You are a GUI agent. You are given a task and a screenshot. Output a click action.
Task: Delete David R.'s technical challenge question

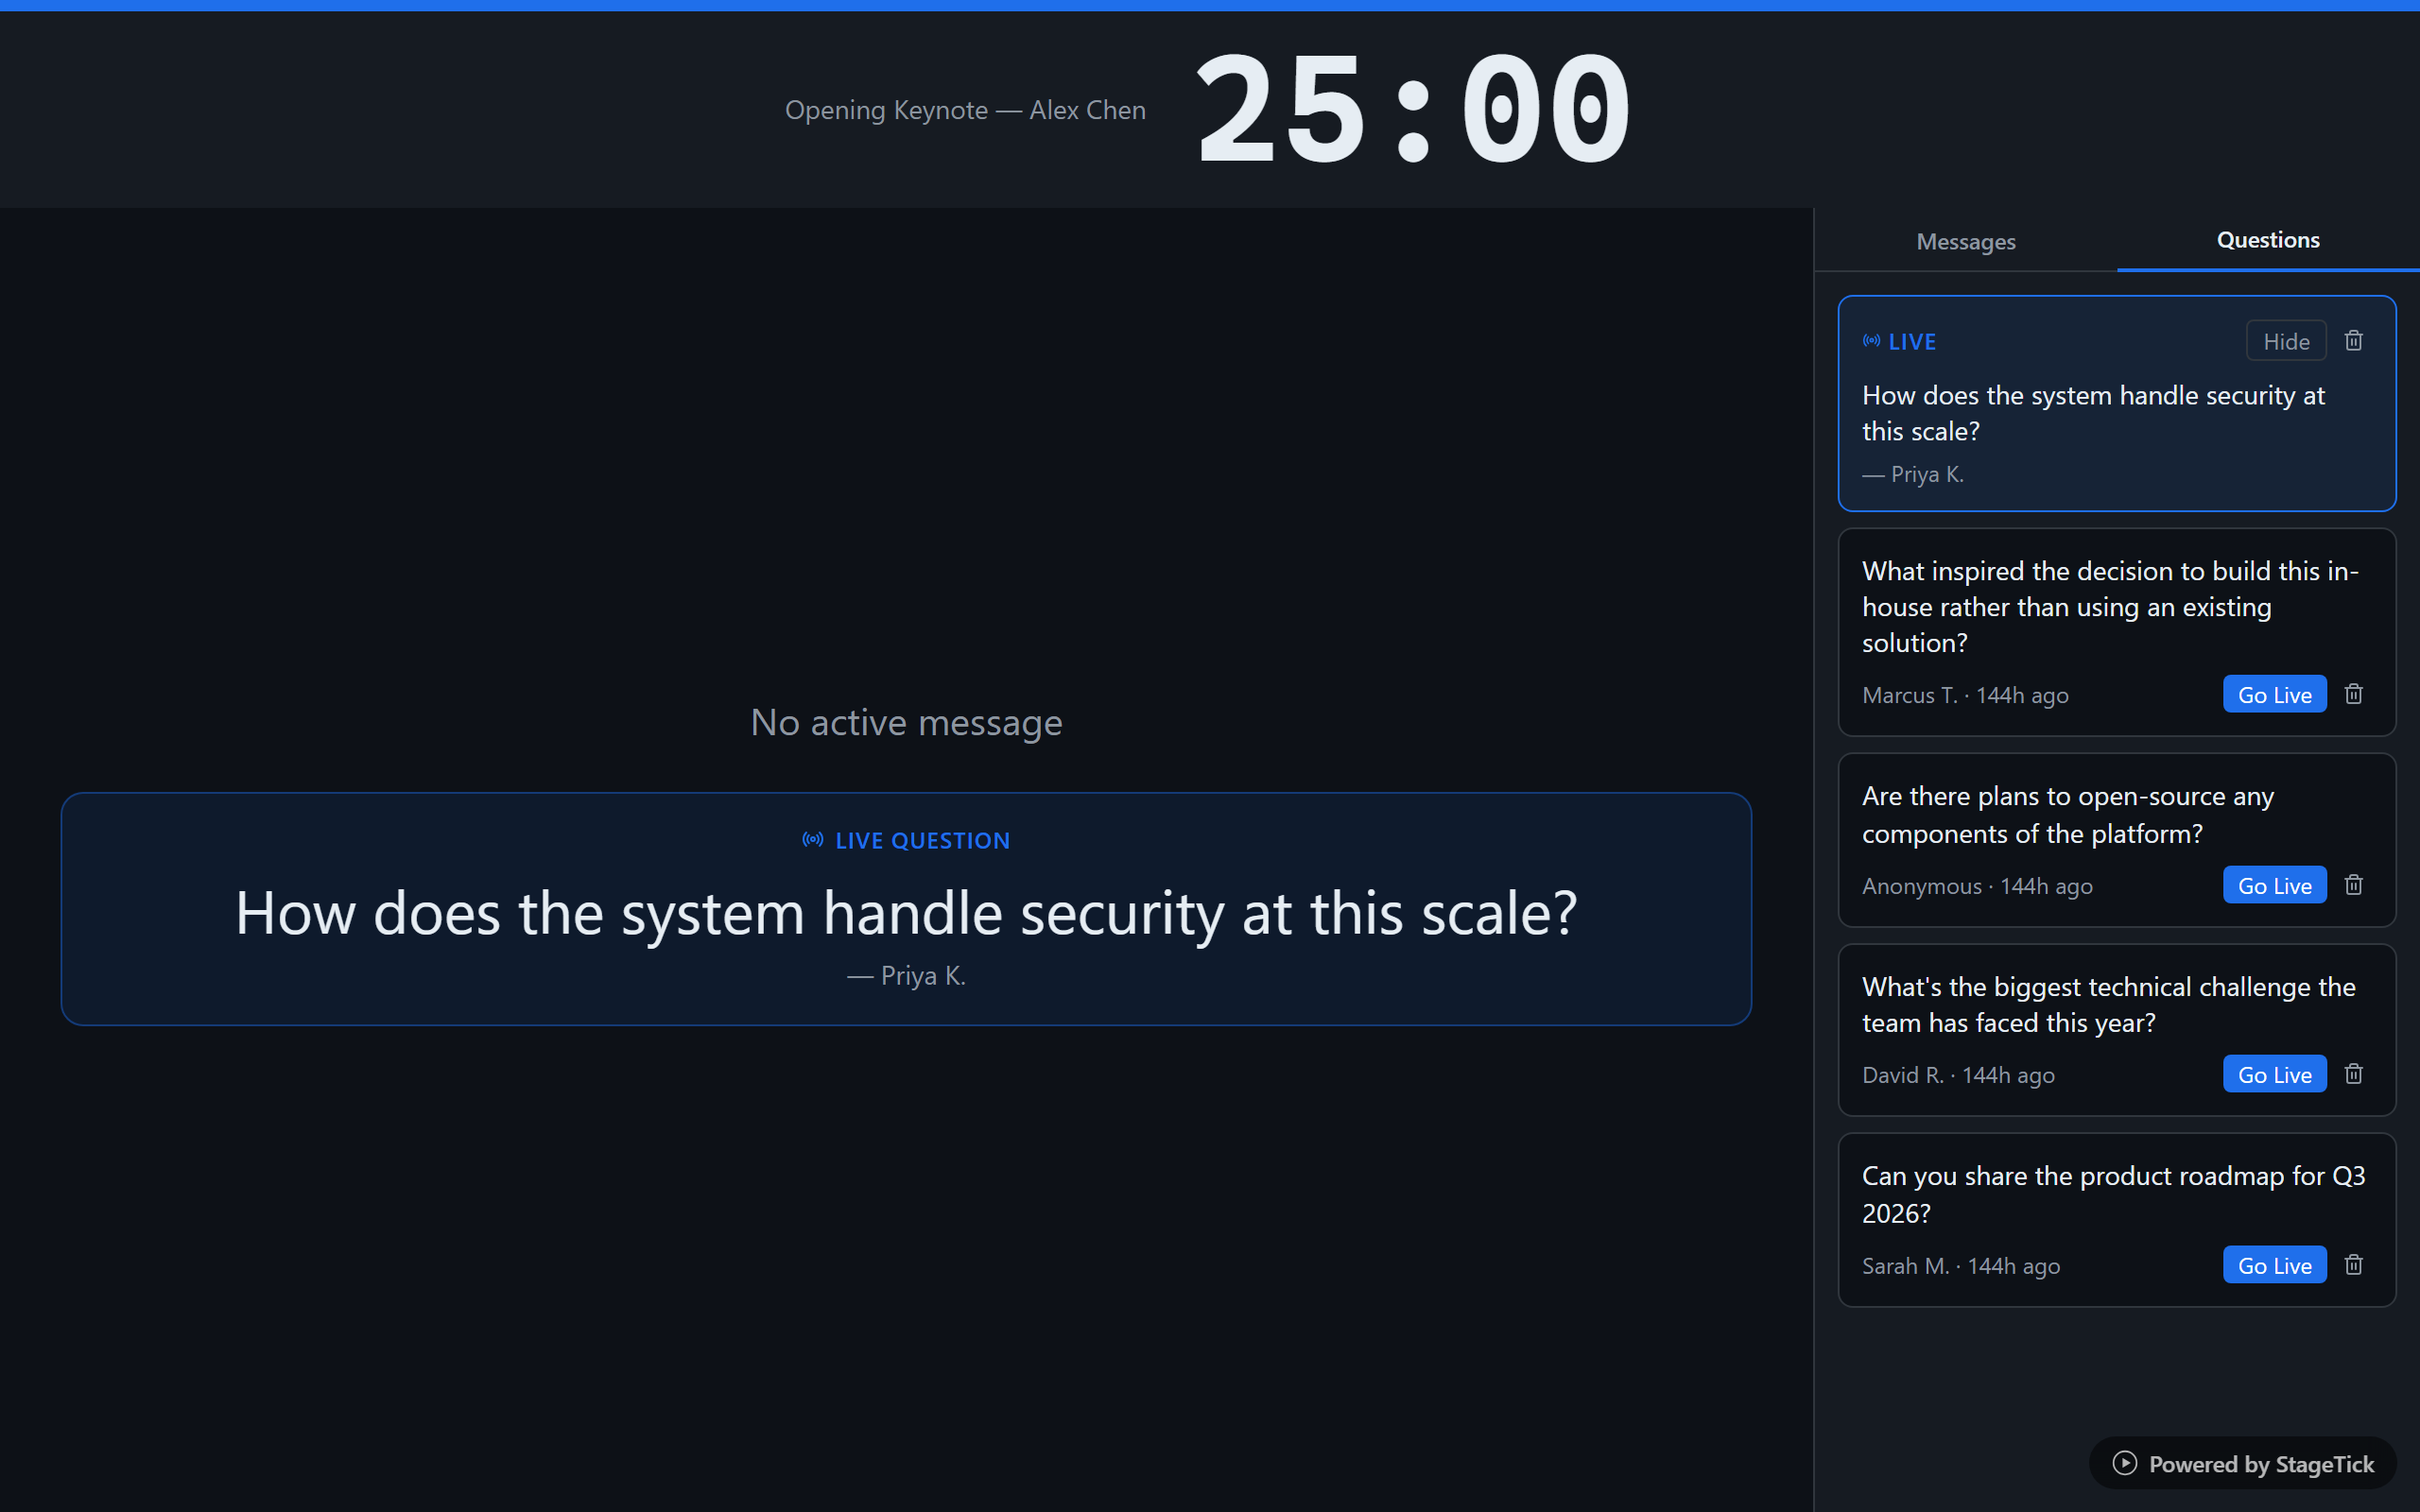2352,1073
